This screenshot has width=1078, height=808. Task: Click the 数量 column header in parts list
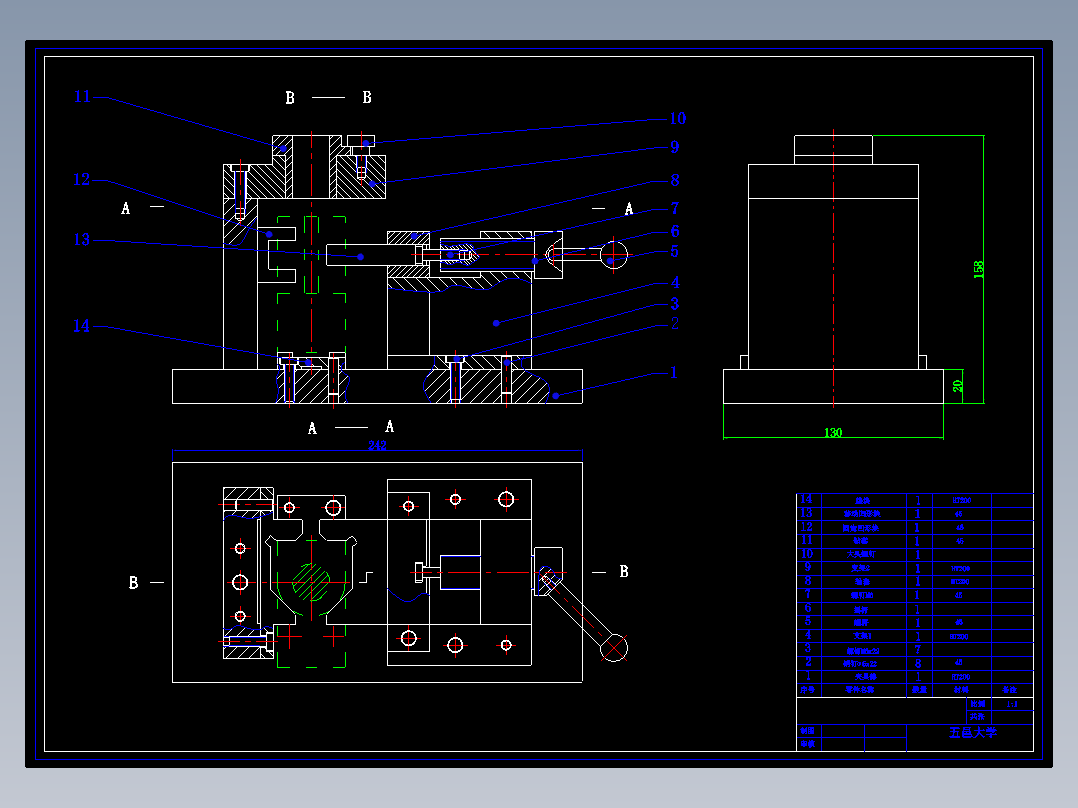pyautogui.click(x=919, y=690)
